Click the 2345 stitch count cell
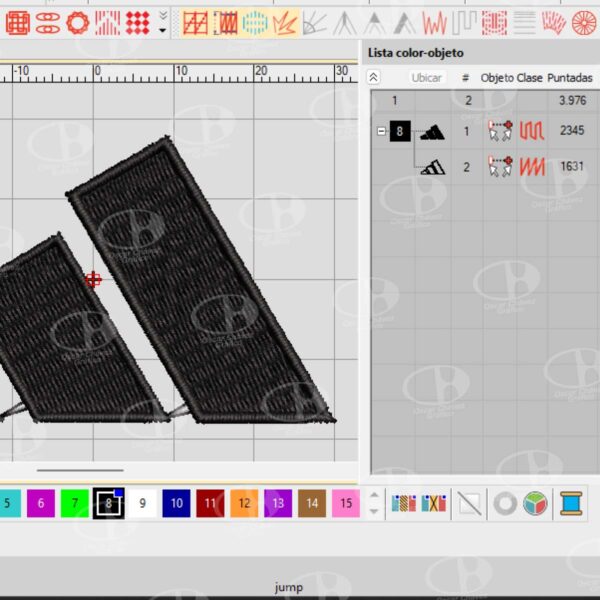The image size is (600, 600). click(x=572, y=130)
